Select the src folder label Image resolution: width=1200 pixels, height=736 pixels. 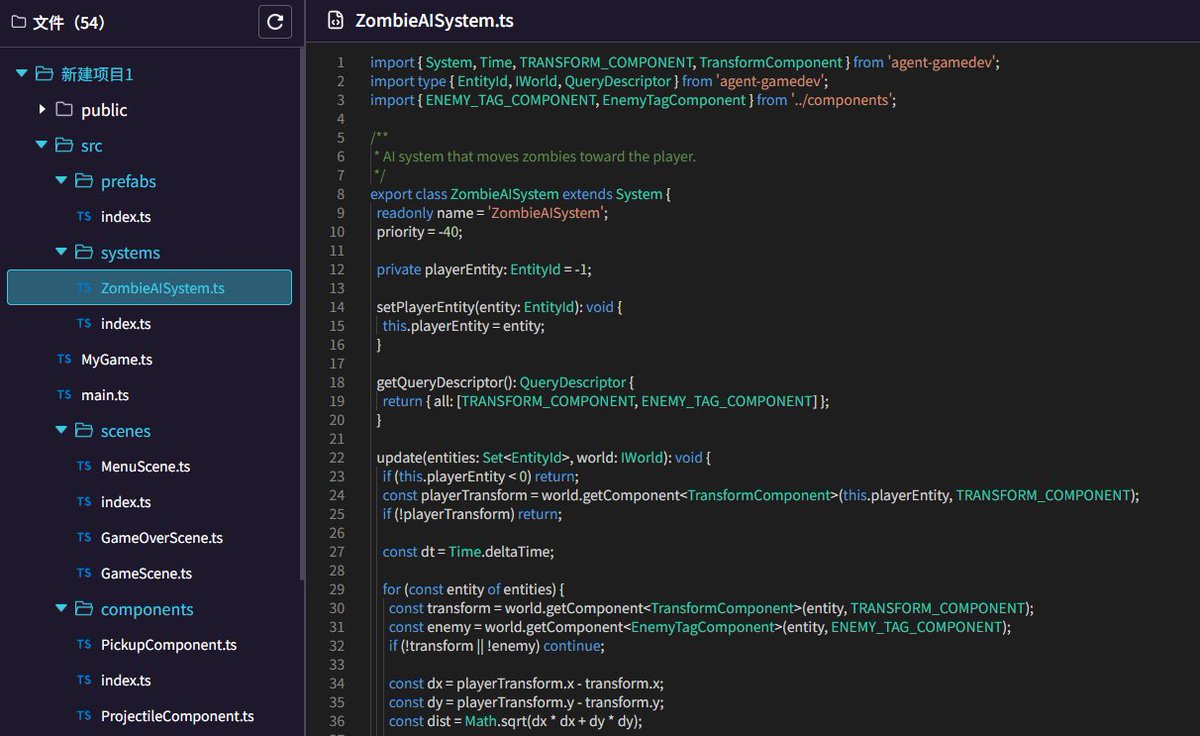tap(92, 145)
